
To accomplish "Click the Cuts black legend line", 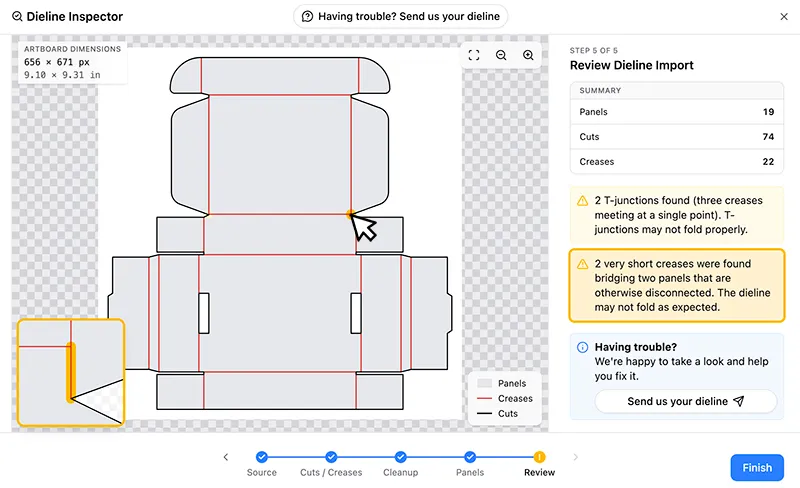I will (484, 413).
